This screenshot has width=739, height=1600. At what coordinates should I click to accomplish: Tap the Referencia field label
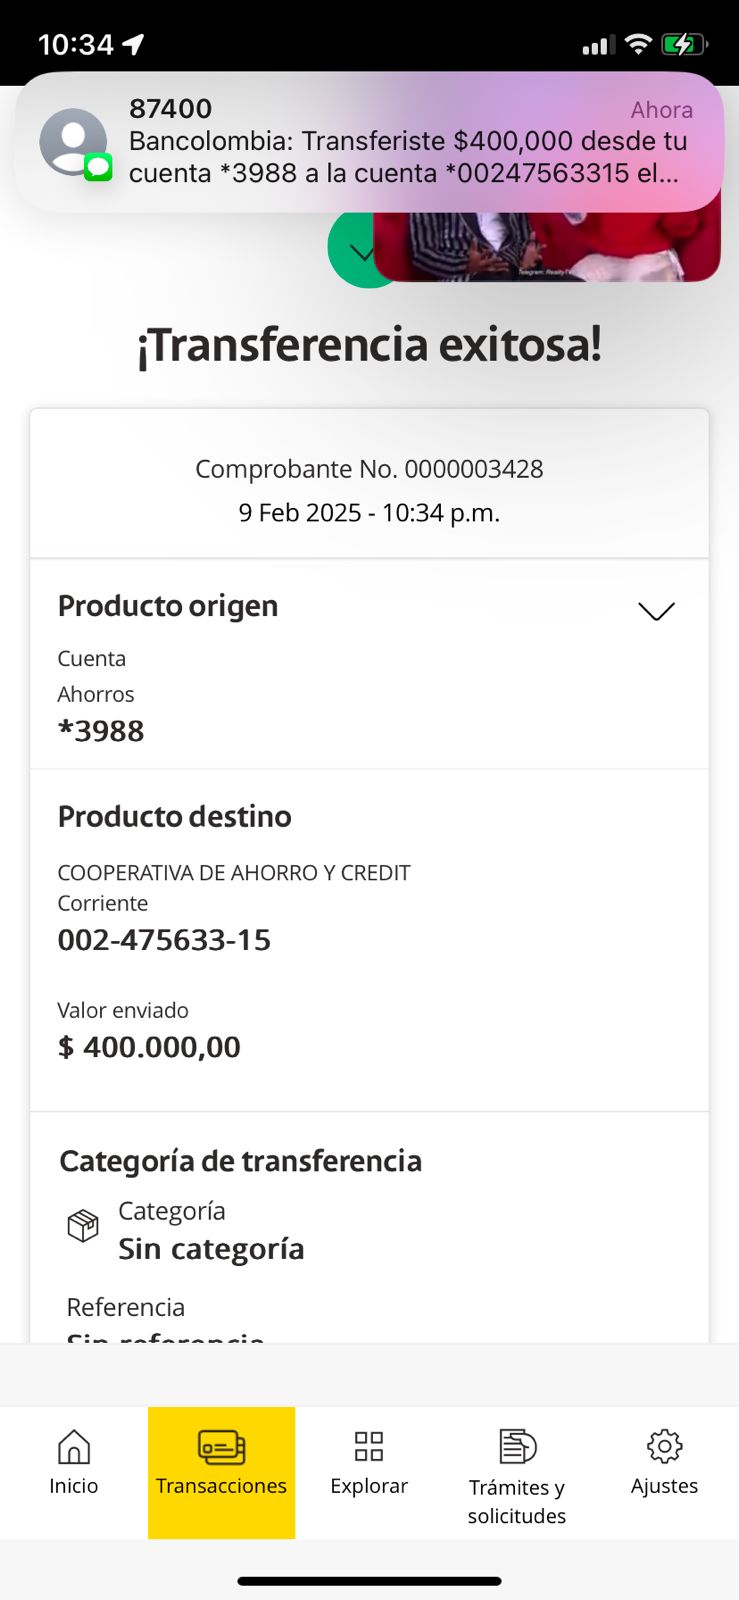[x=125, y=1307]
